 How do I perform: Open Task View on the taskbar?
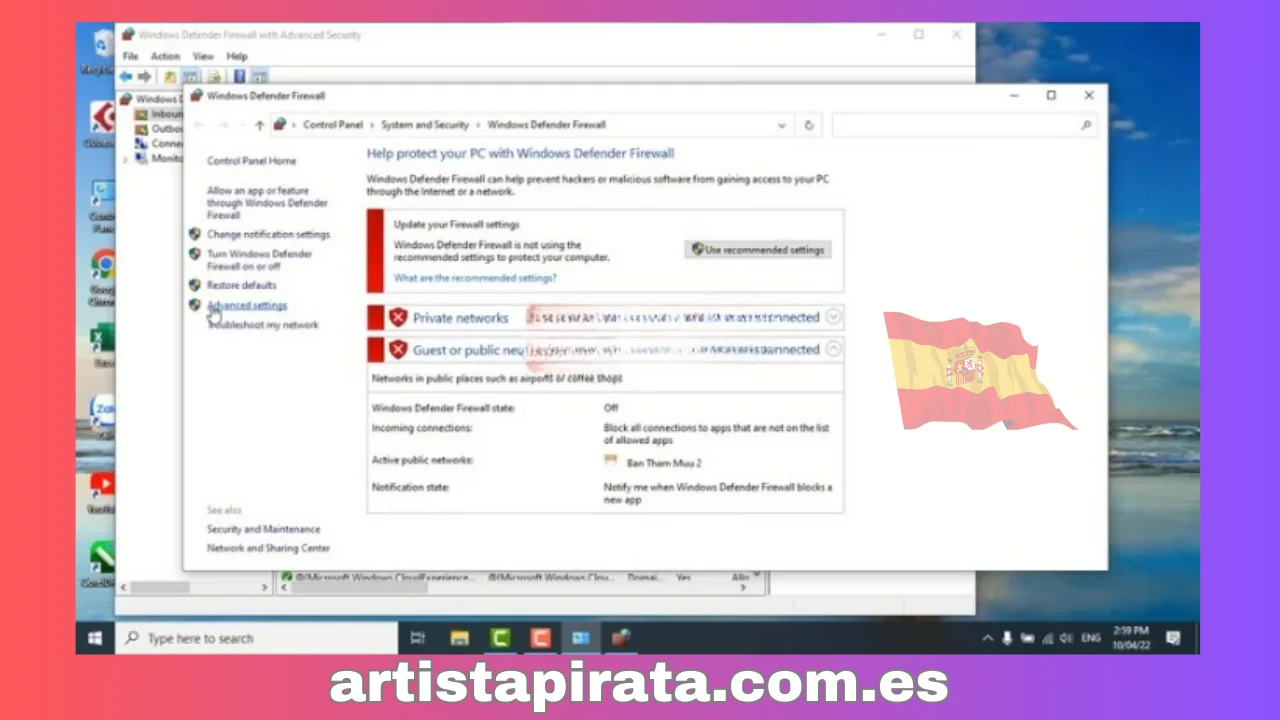418,638
